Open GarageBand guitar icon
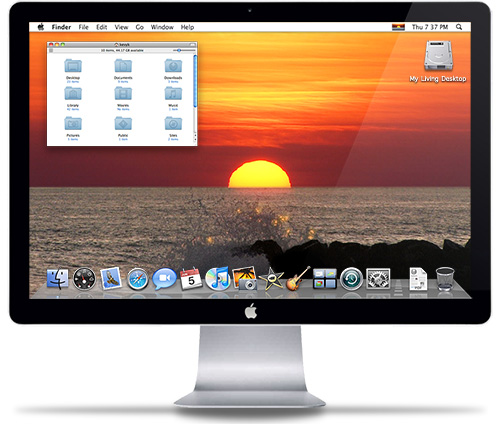500x424 pixels. click(298, 279)
